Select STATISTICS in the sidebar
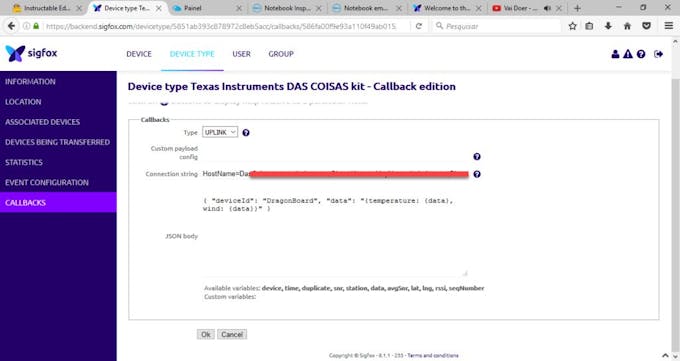 (x=58, y=162)
